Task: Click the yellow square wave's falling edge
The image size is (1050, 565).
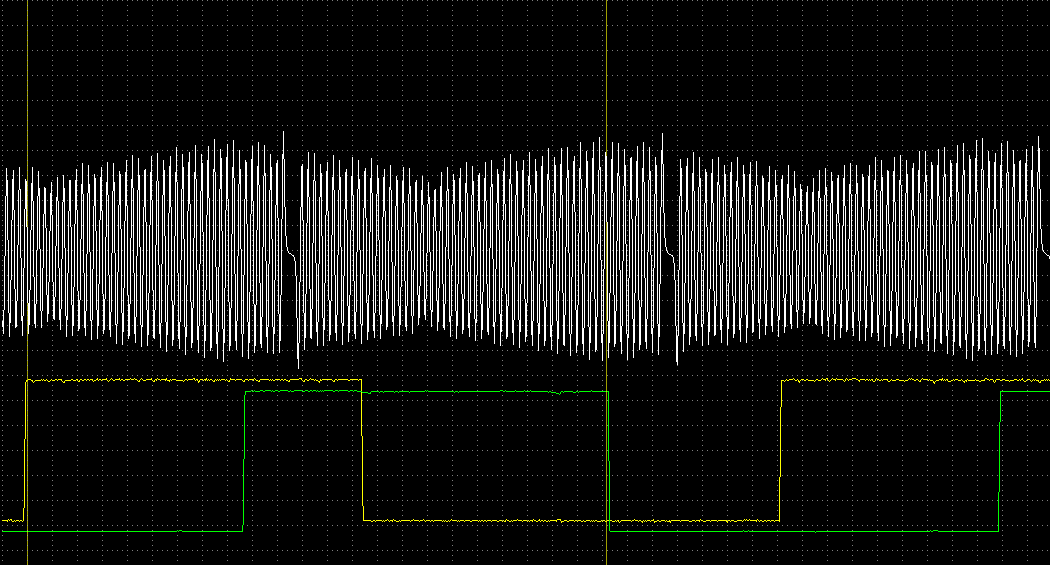Action: click(362, 450)
